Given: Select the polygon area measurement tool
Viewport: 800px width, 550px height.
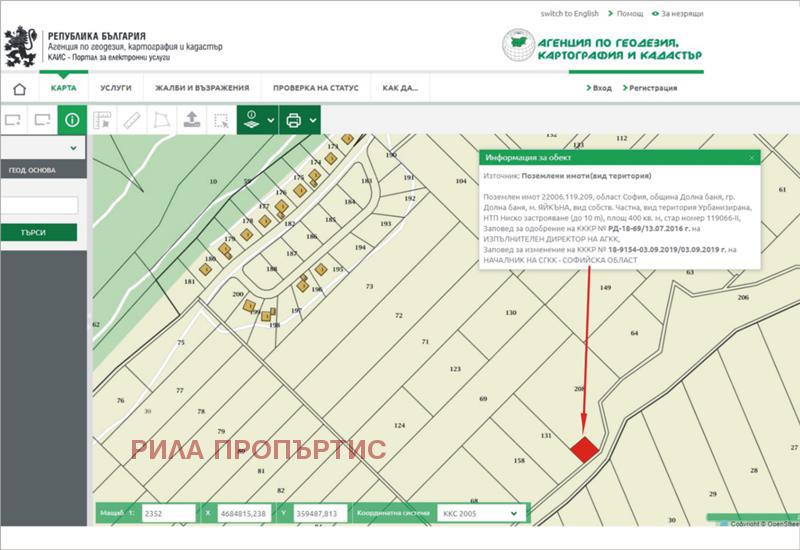Looking at the screenshot, I should tap(160, 120).
